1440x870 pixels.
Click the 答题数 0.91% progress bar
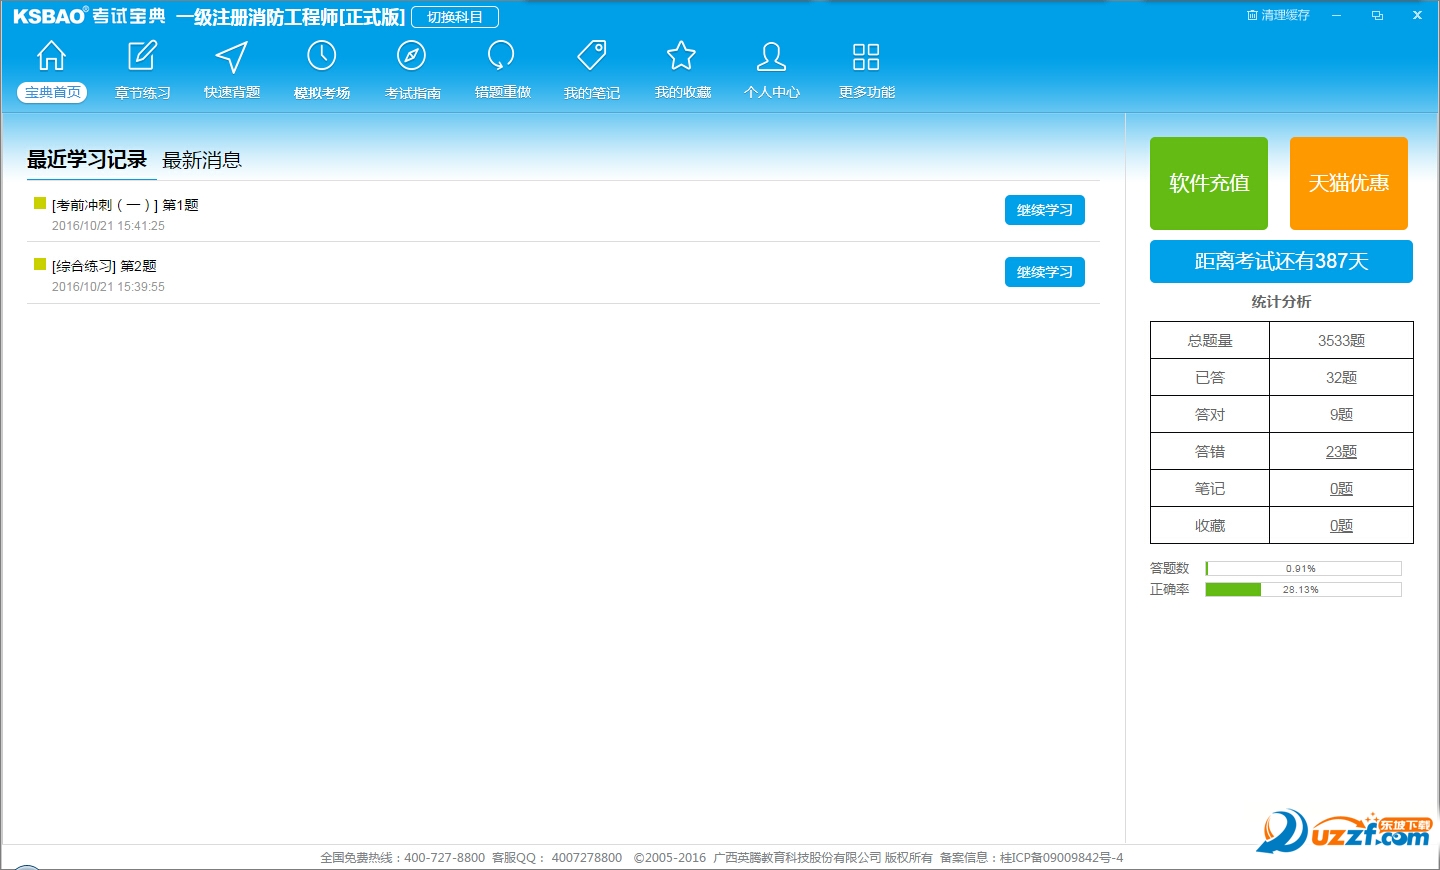pyautogui.click(x=1303, y=568)
